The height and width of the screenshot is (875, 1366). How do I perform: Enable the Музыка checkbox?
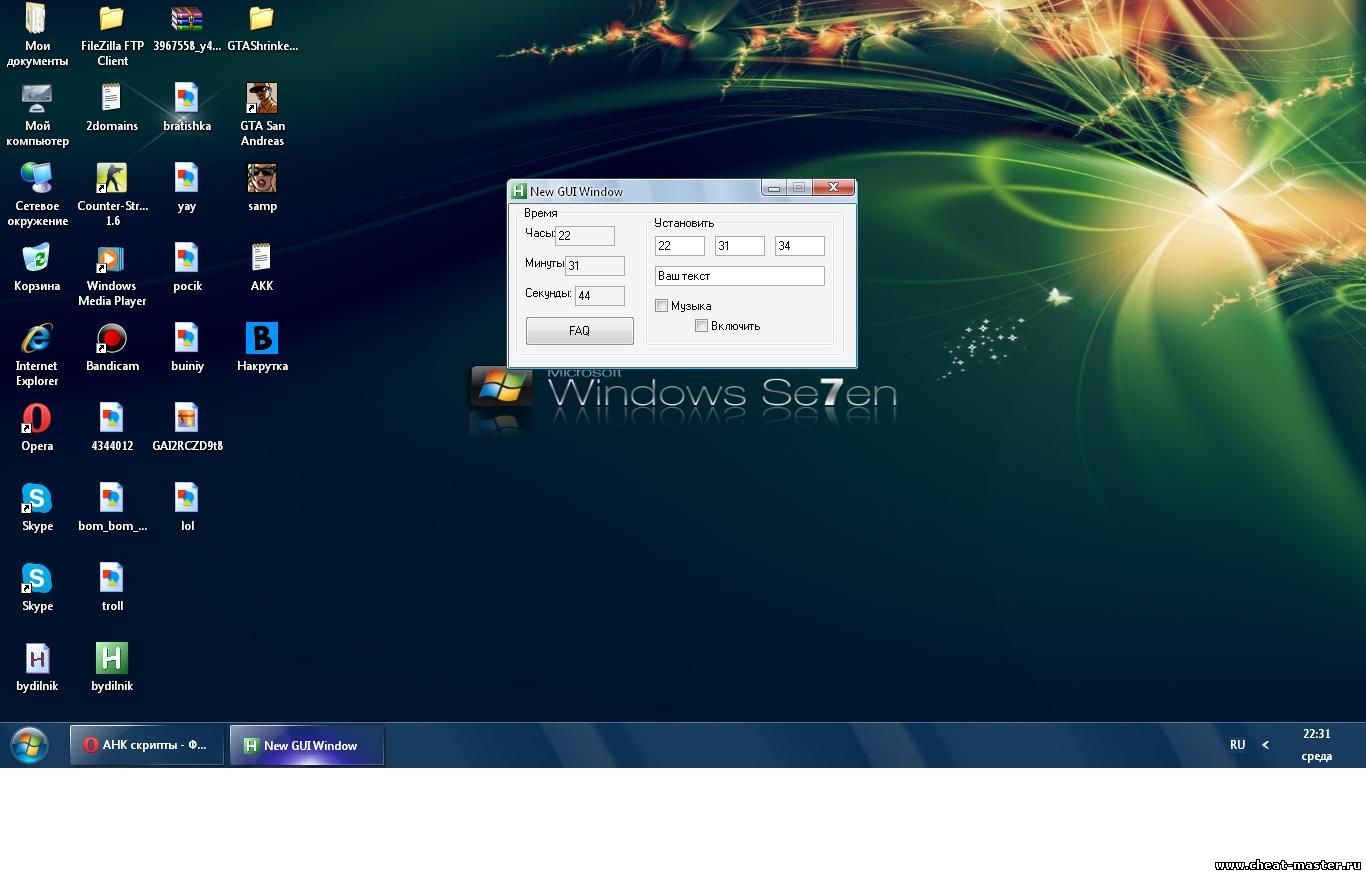662,306
